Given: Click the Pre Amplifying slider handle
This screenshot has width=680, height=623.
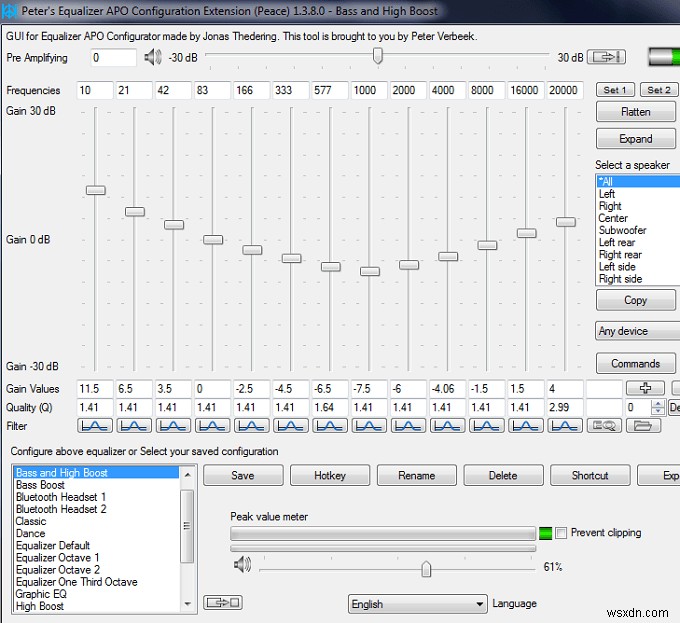Looking at the screenshot, I should (378, 56).
